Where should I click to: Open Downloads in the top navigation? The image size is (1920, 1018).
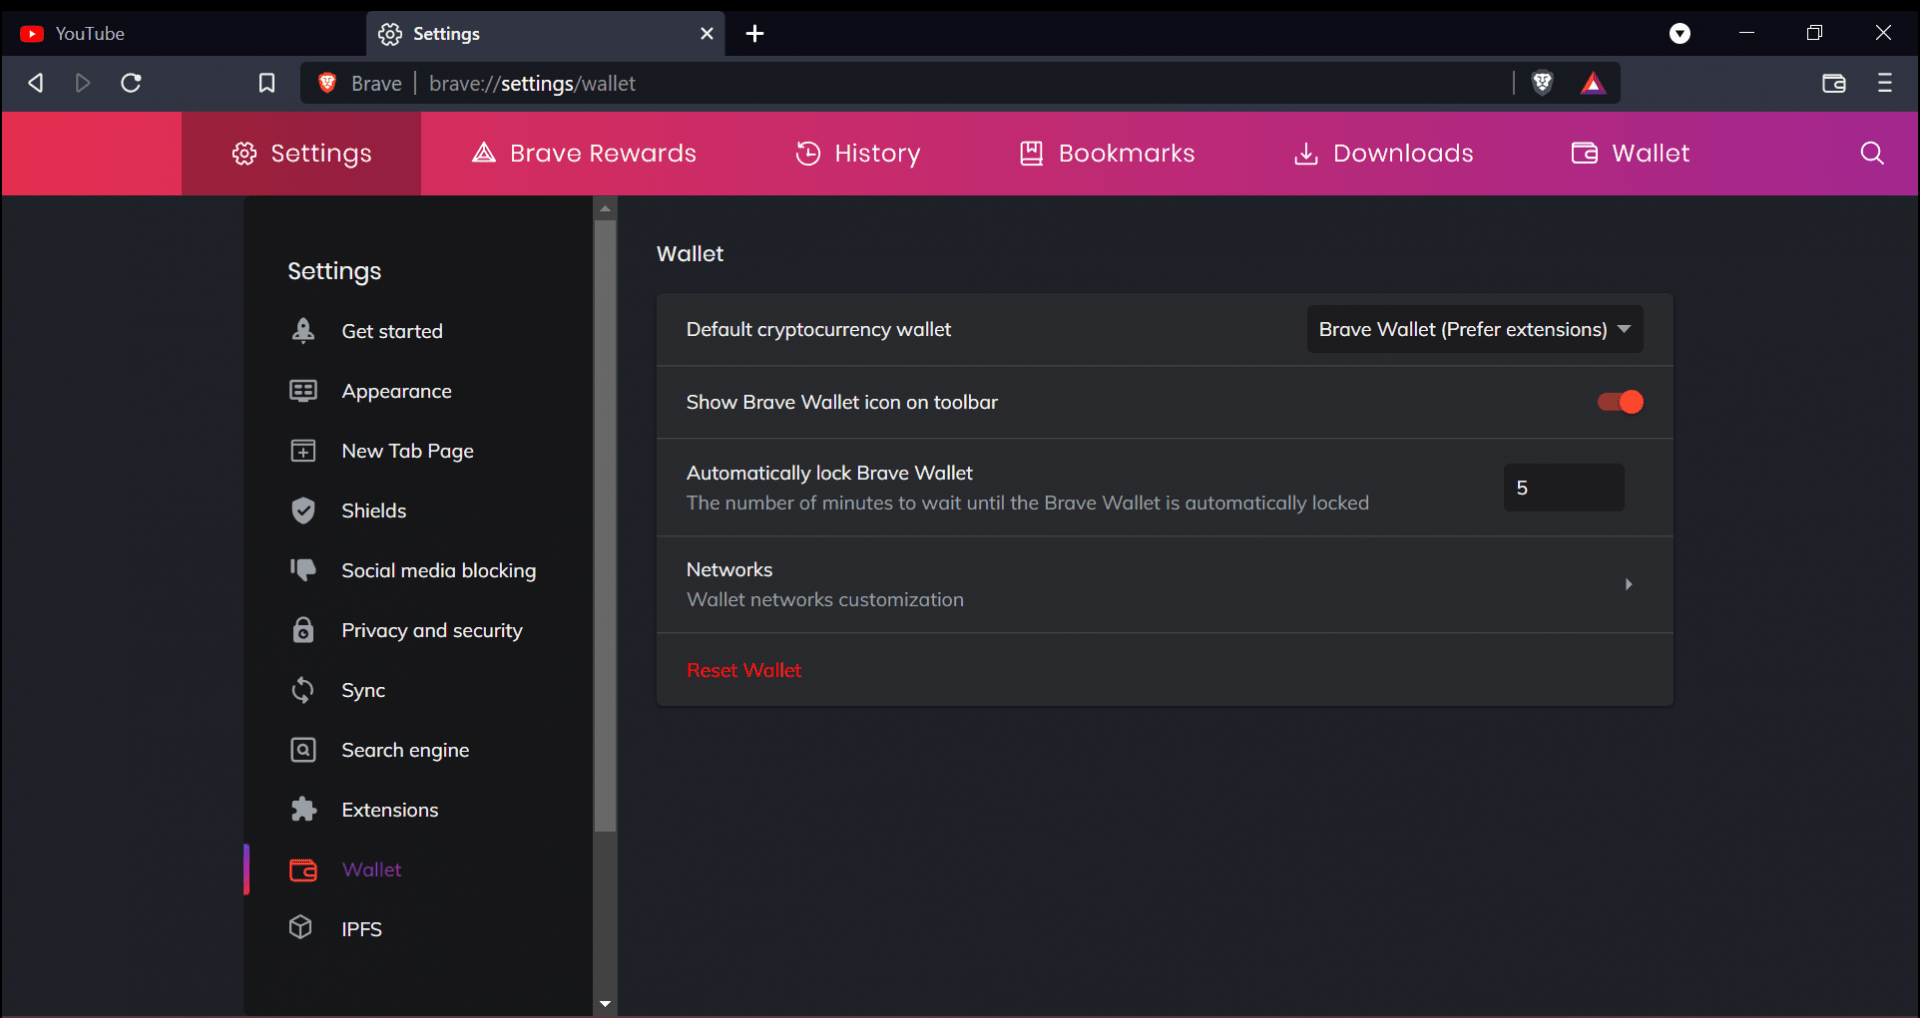coord(1383,153)
